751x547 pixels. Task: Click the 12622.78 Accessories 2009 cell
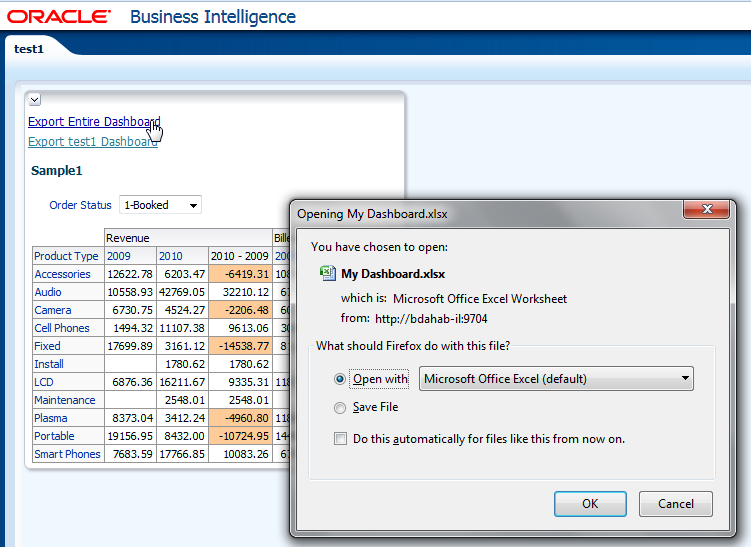tap(130, 274)
